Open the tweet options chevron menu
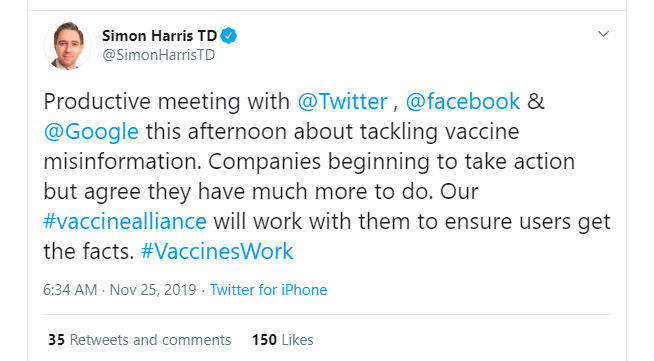The width and height of the screenshot is (654, 361). (603, 34)
